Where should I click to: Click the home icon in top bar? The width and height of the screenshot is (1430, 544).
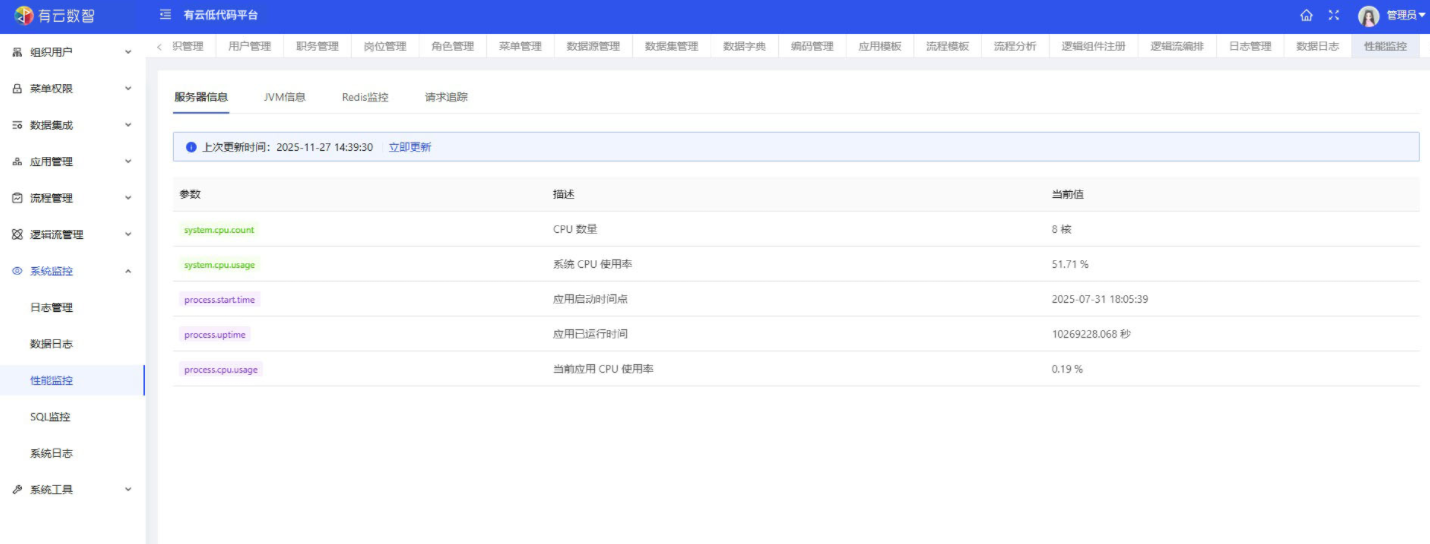pos(1306,15)
